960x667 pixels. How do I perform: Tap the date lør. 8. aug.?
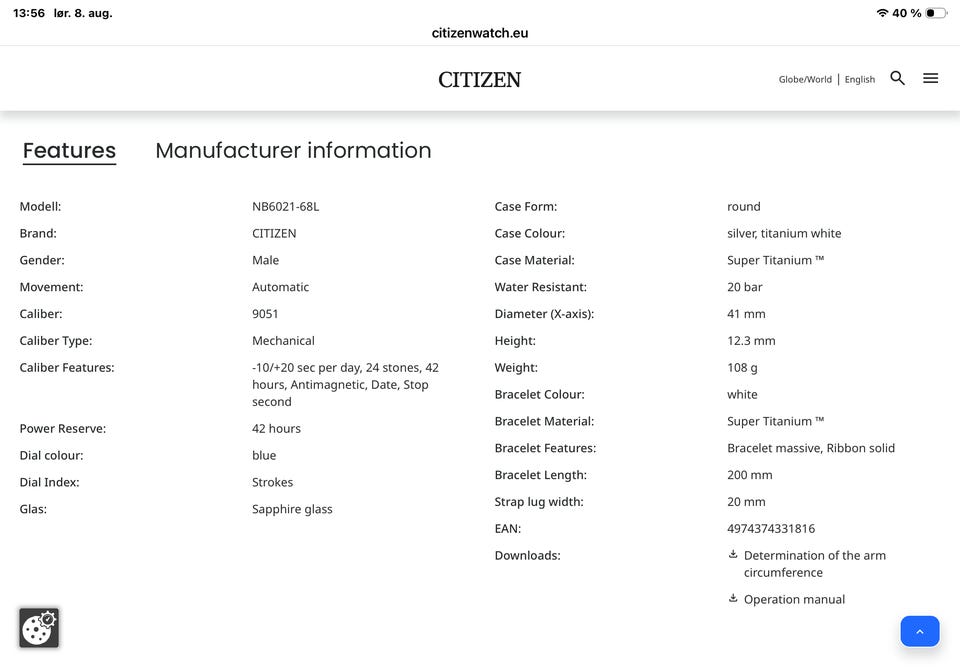83,13
